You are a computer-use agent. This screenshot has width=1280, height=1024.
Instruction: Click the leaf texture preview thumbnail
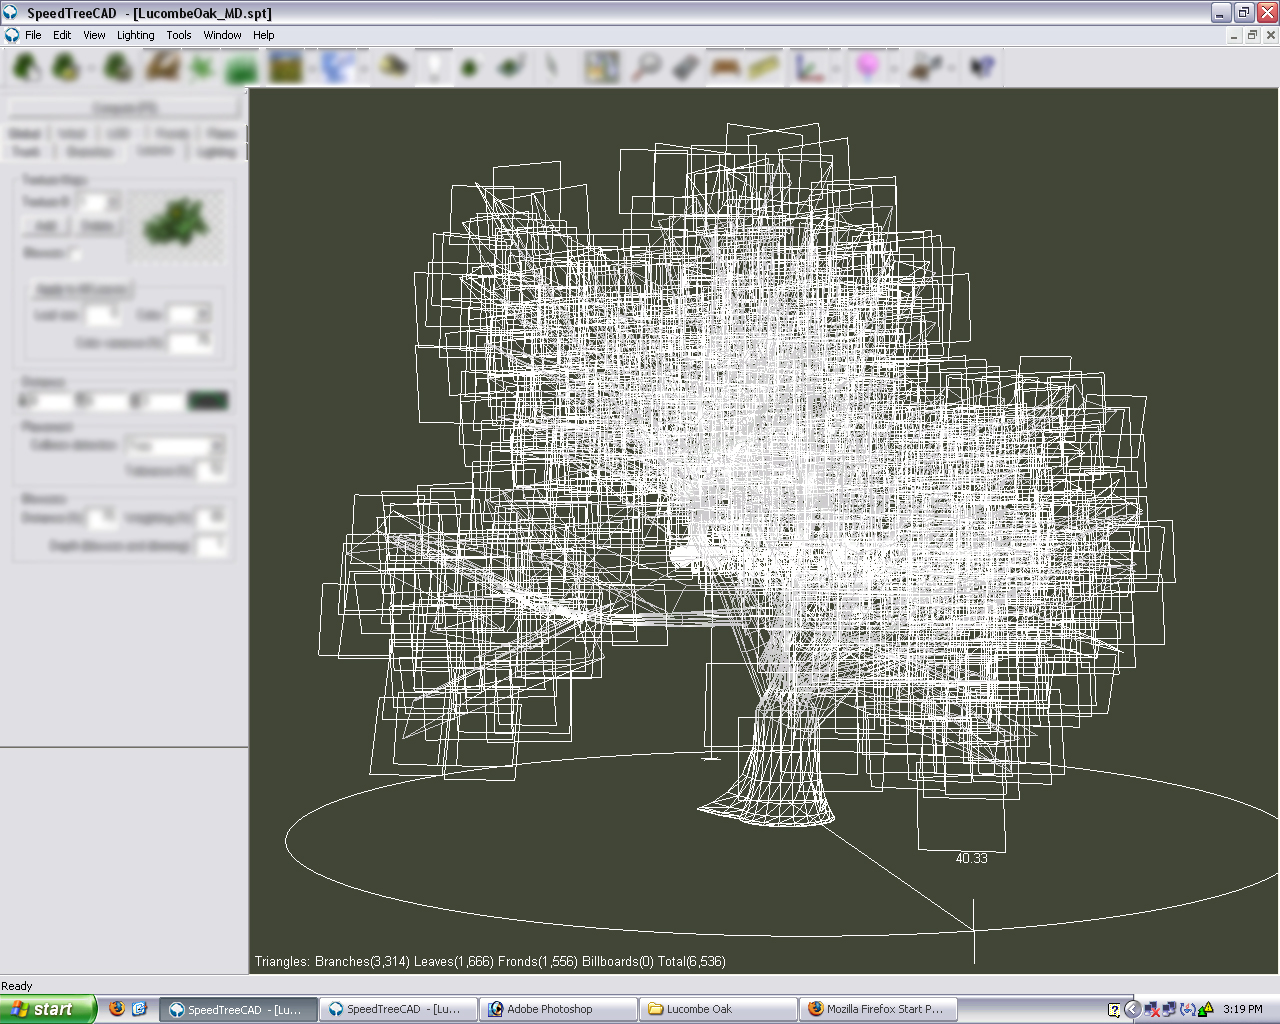click(x=177, y=222)
